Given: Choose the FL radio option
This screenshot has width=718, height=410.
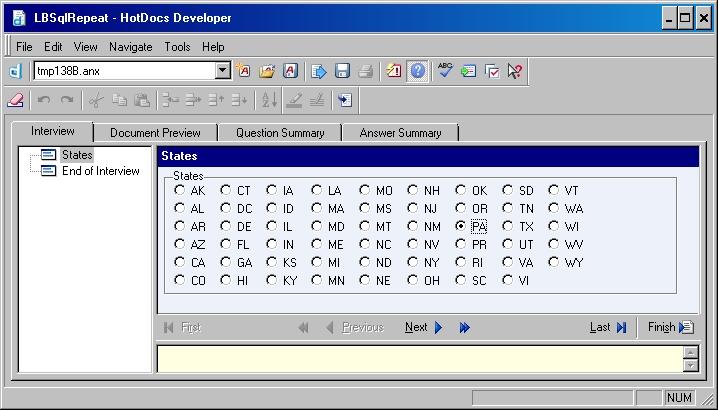Looking at the screenshot, I should [x=225, y=244].
